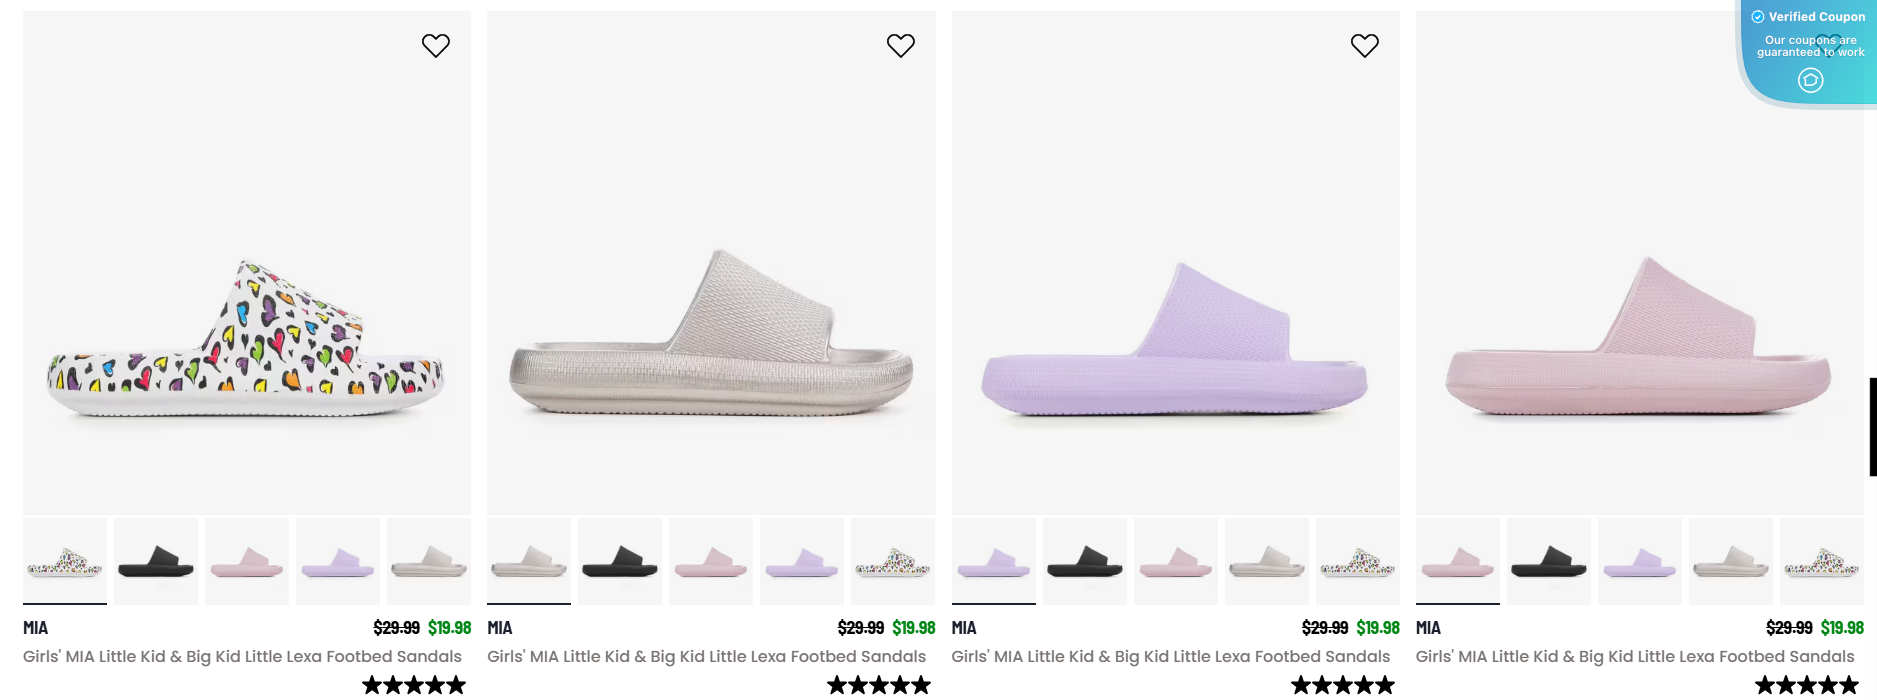Click the circular icon in the Verified Coupon badge
1877x700 pixels.
click(x=1811, y=80)
